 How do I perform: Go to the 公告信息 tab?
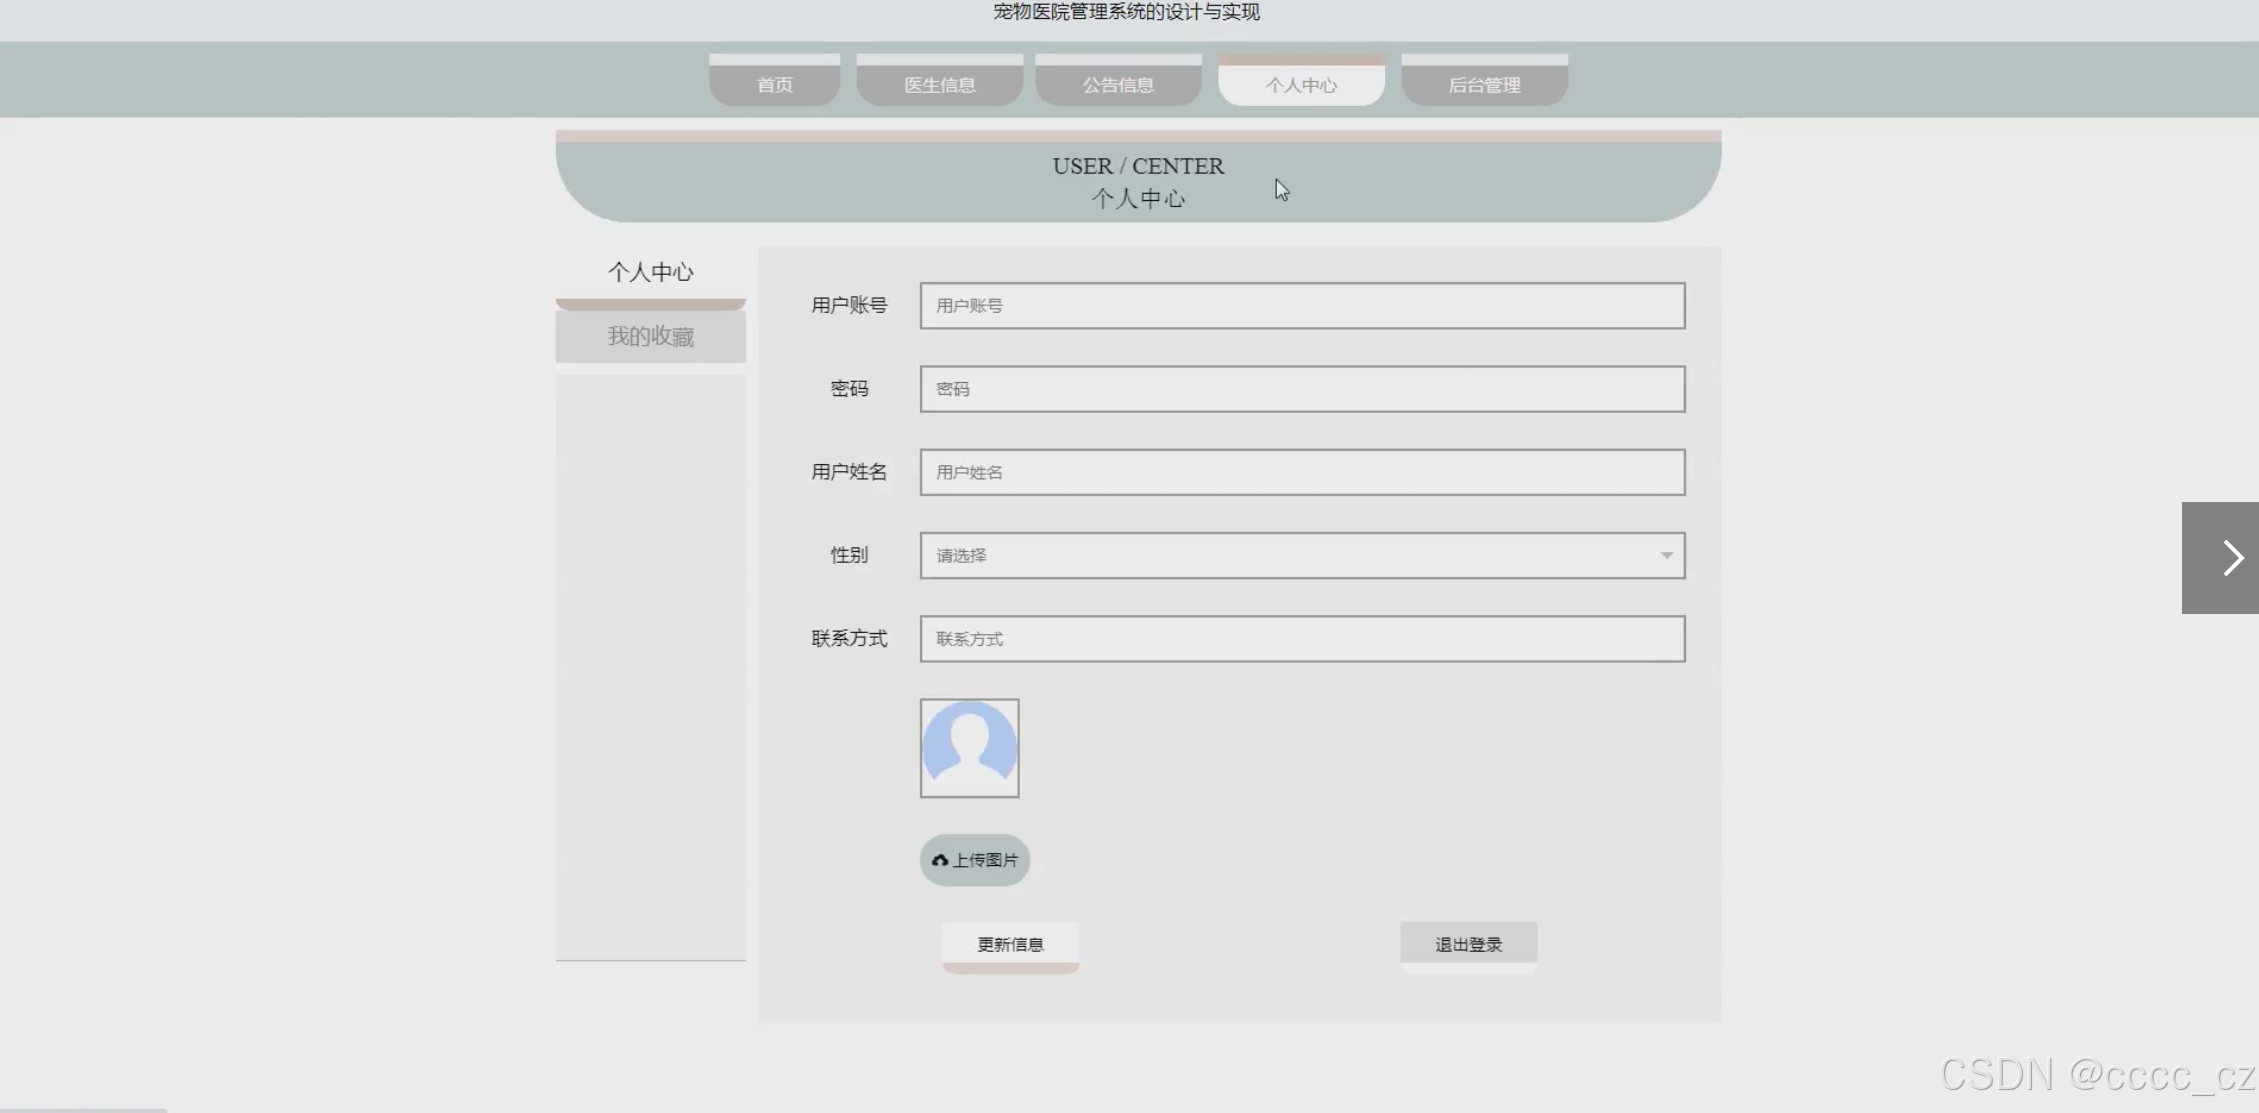pyautogui.click(x=1118, y=85)
